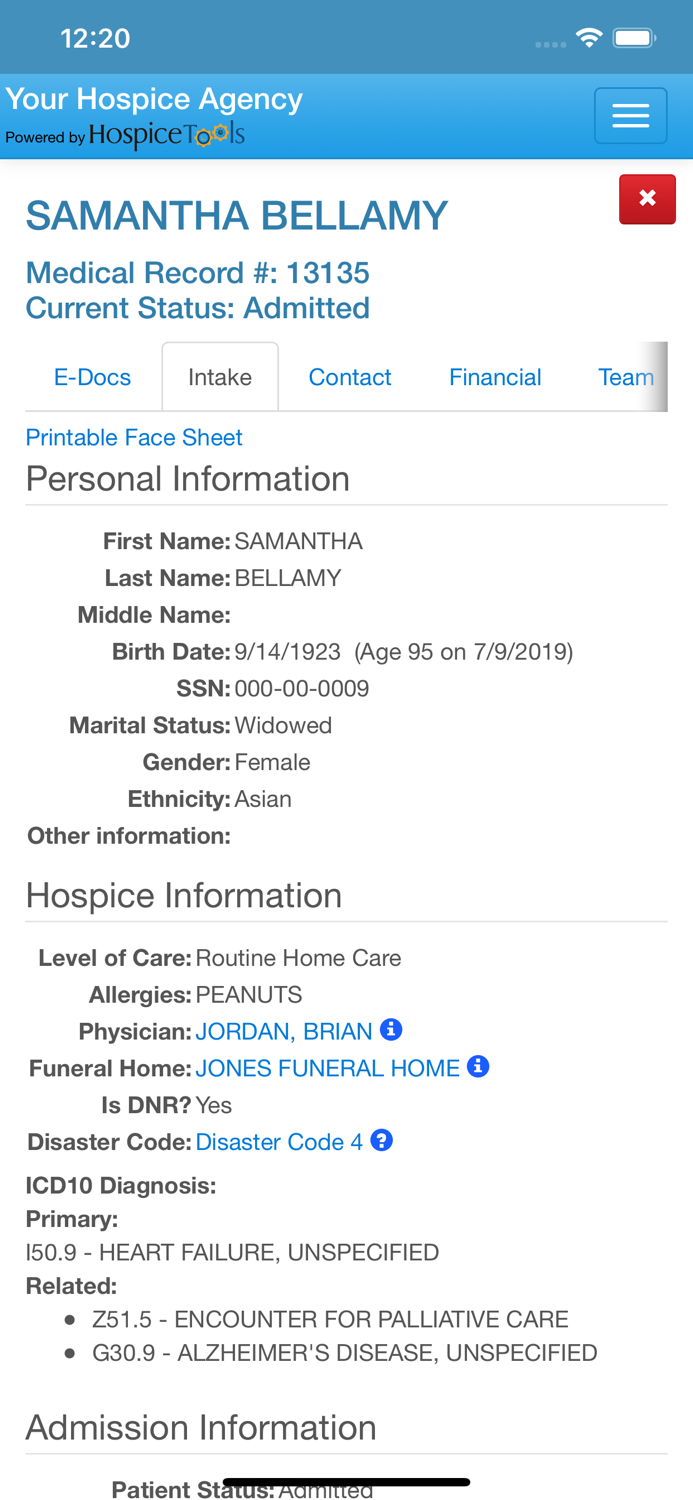Switch to the E-Docs tab
This screenshot has height=1500, width=693.
coord(92,377)
